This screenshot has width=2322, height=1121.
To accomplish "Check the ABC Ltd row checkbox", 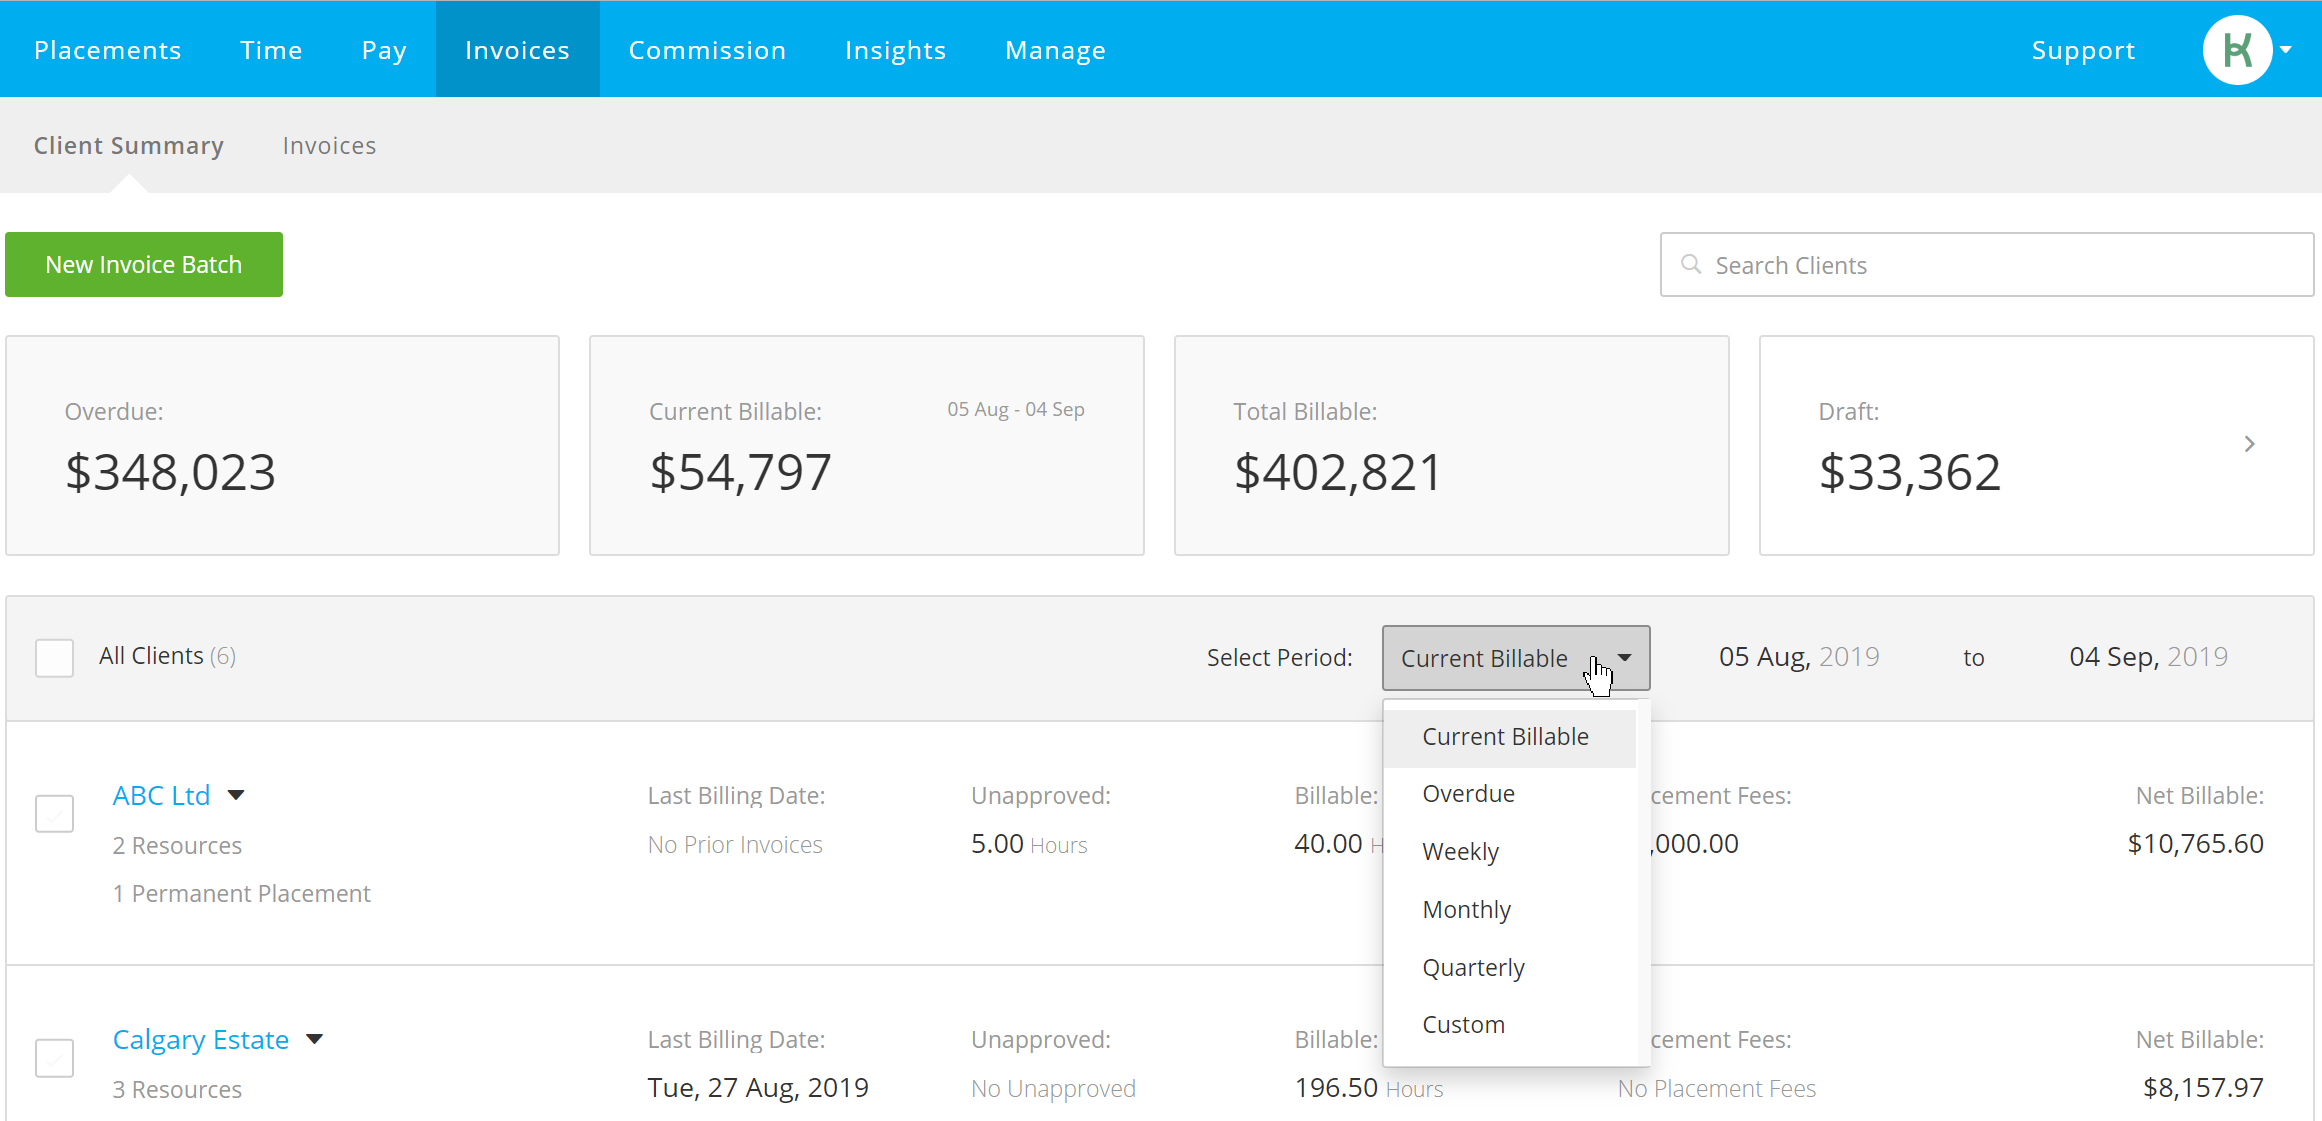I will (x=55, y=813).
